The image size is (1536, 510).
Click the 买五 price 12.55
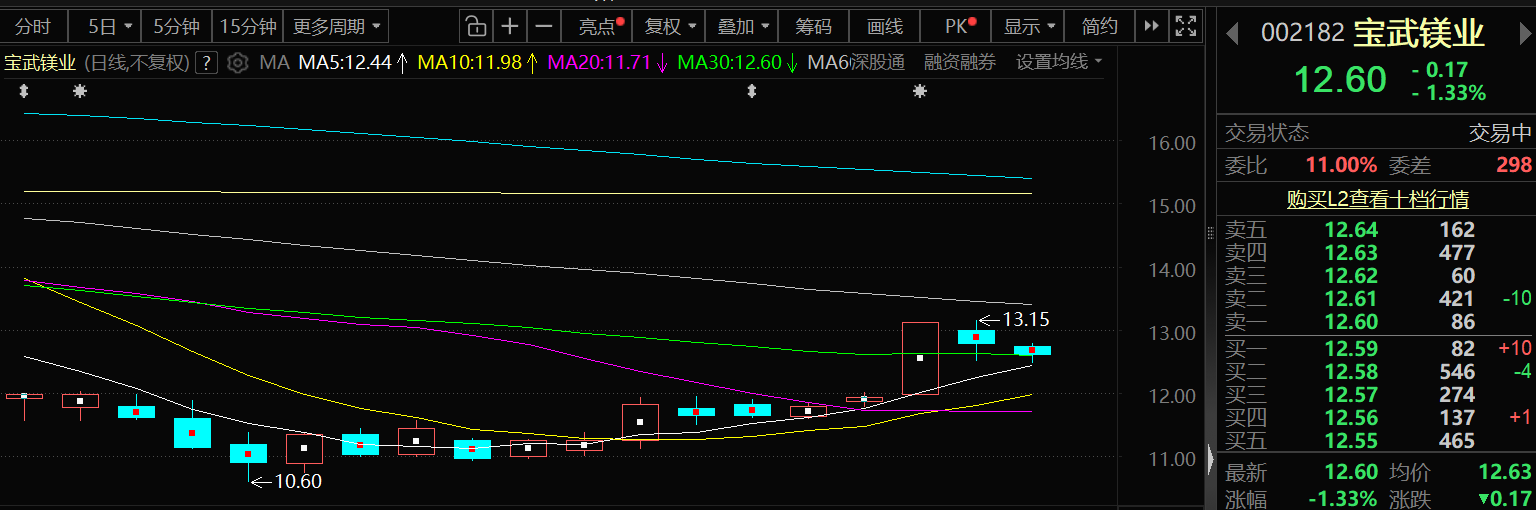pos(1351,441)
